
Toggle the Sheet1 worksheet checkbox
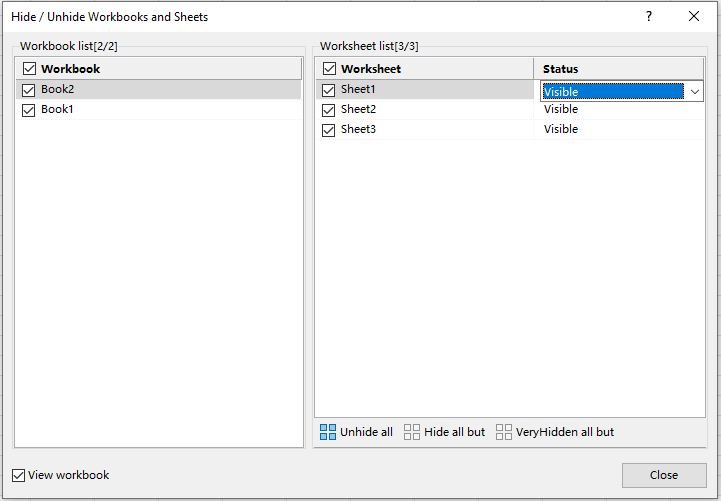pos(329,90)
